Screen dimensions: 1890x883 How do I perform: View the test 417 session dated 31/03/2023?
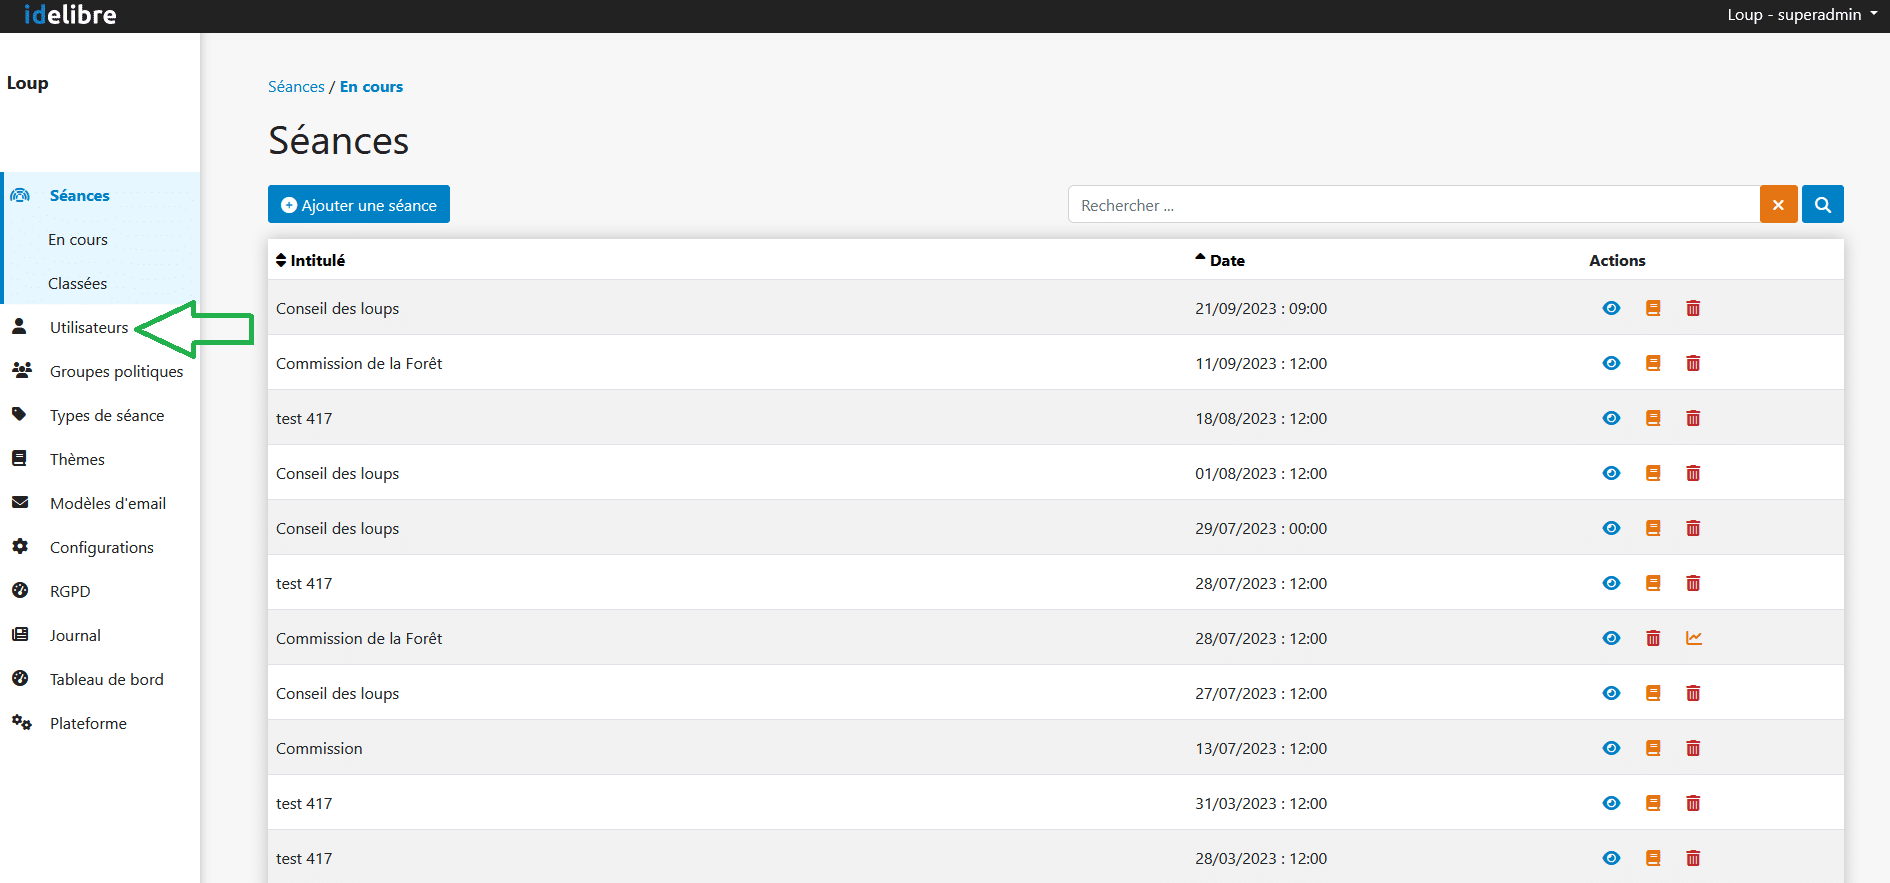(x=1611, y=803)
